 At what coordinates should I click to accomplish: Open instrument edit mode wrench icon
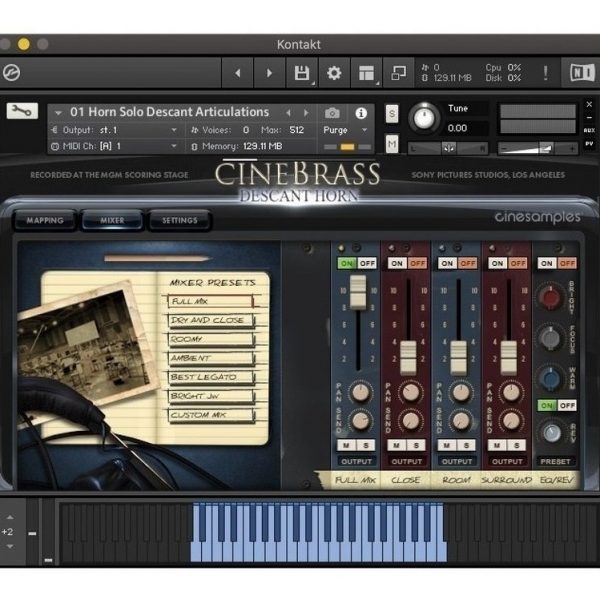point(22,111)
